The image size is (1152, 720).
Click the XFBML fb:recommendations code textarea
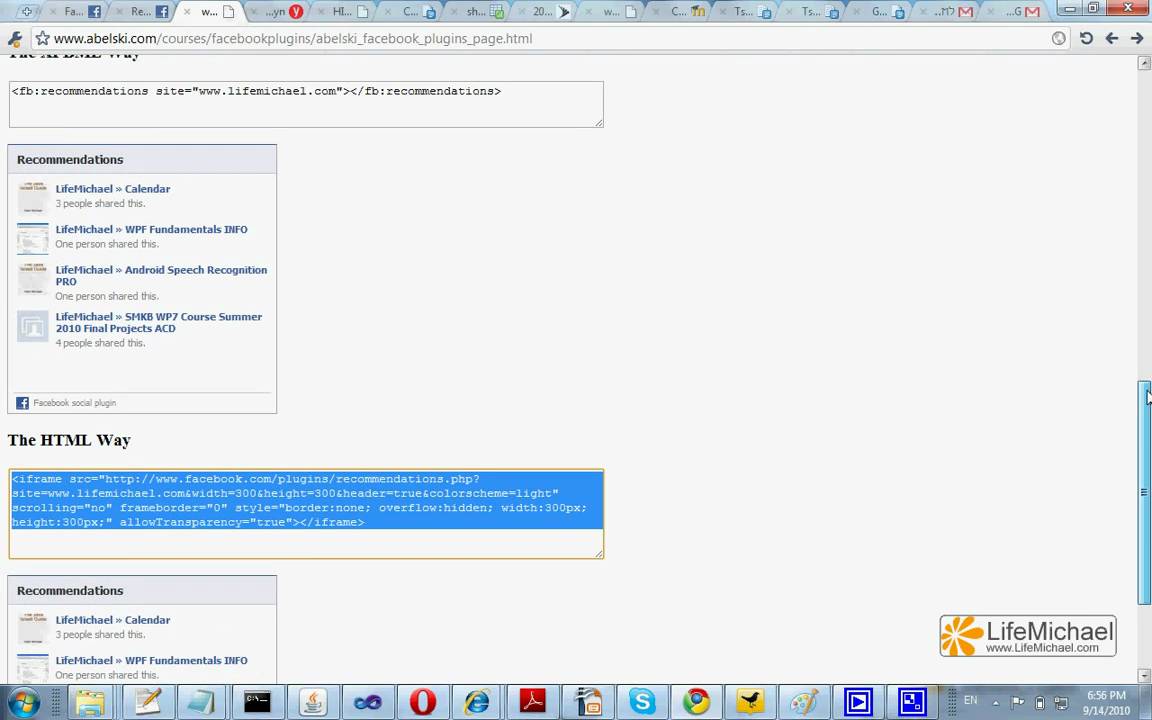(x=306, y=104)
